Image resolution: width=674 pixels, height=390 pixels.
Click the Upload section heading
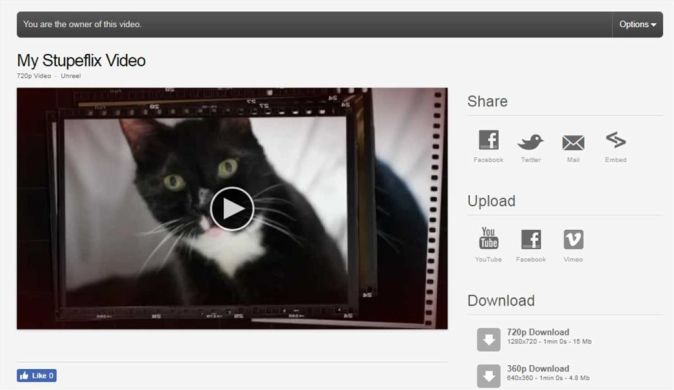click(x=491, y=201)
